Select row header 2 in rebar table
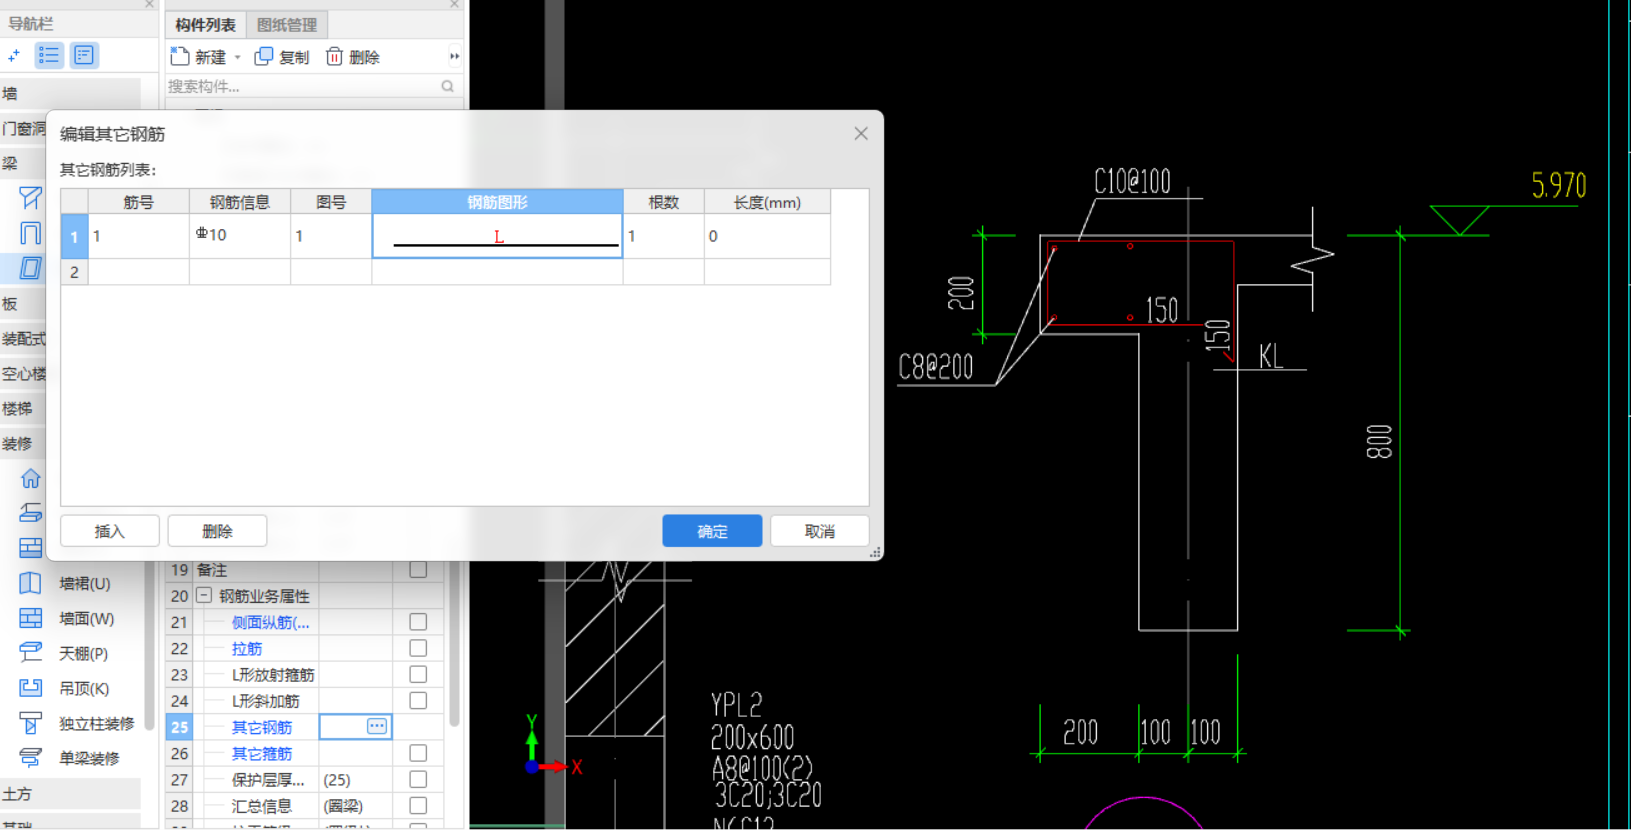Screen dimensions: 1631x830 74,272
